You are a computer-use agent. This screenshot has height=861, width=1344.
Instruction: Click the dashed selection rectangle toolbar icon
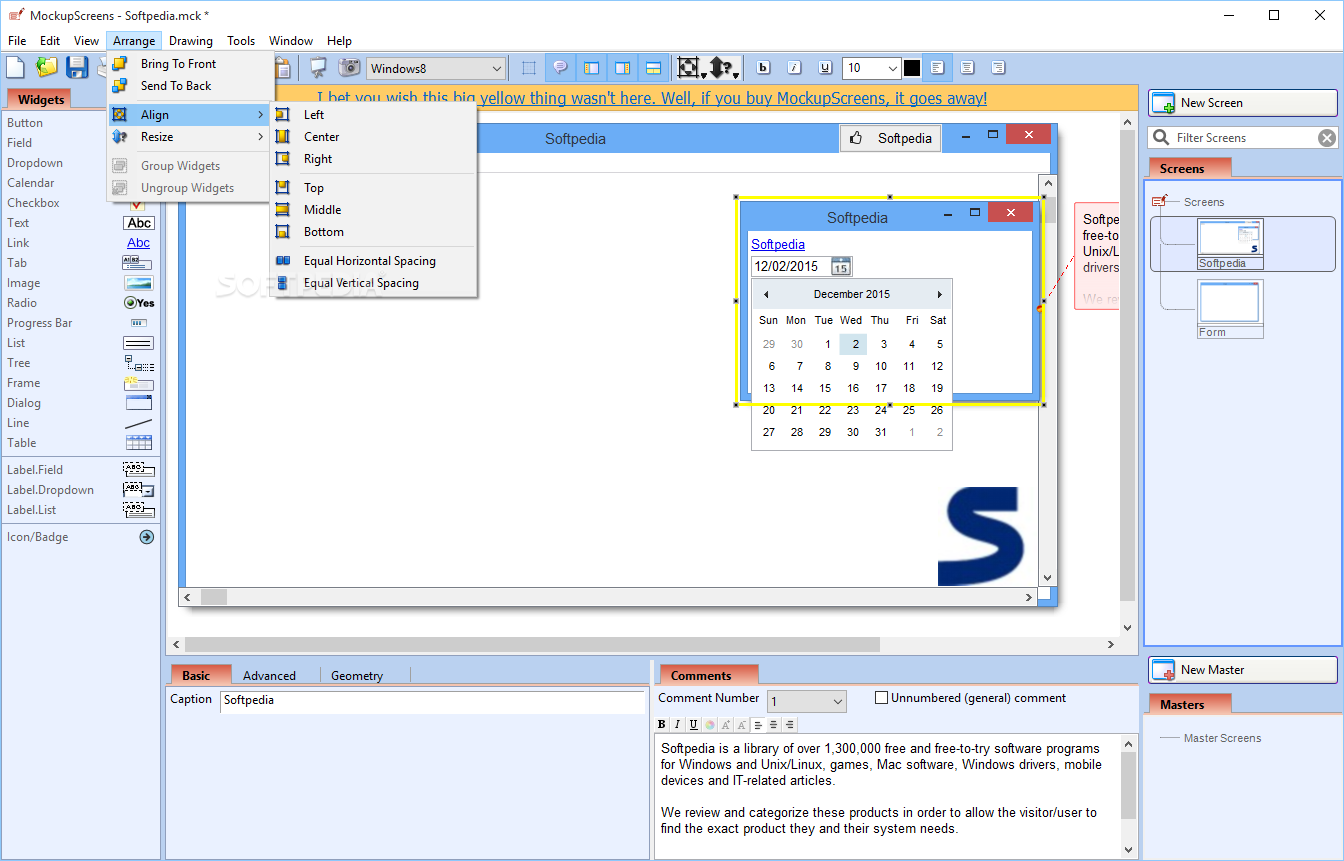529,68
